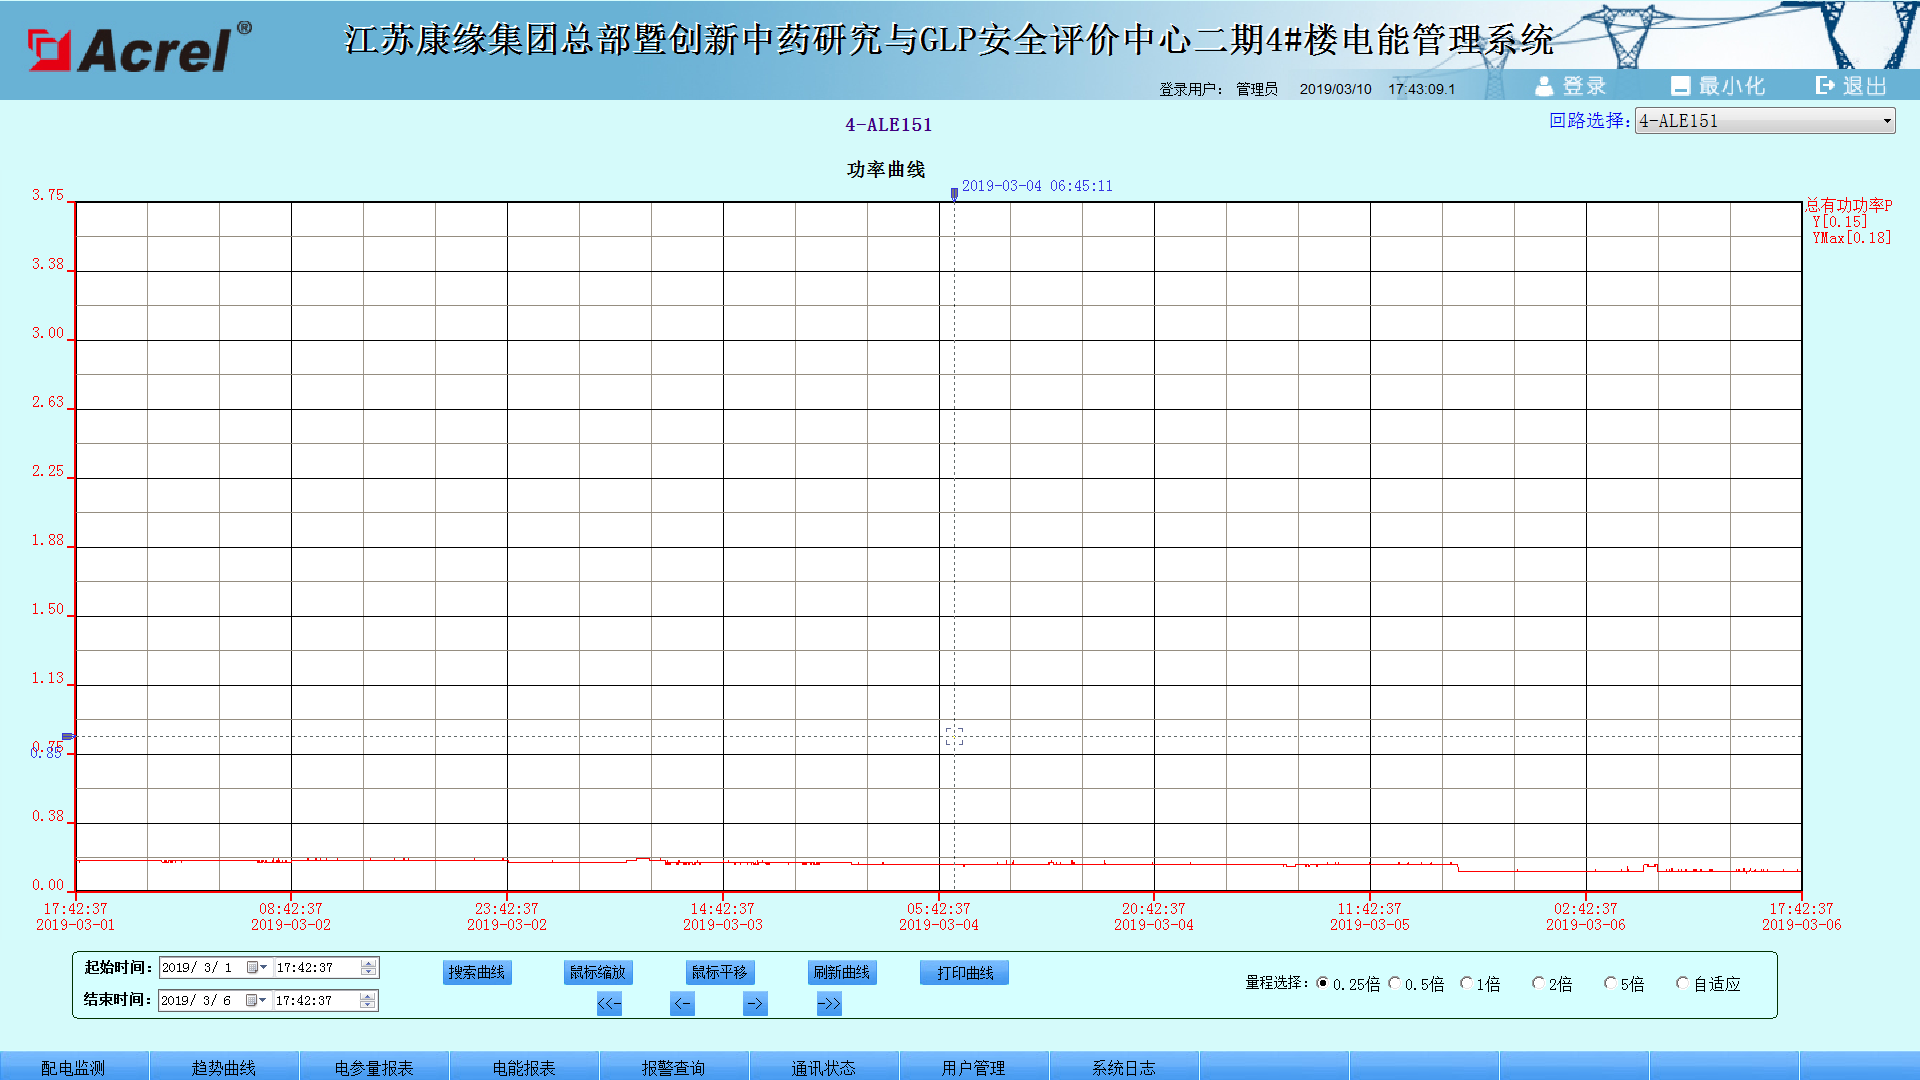Viewport: 1920px width, 1080px height.
Task: Click the fast rewind <<- arrow button
Action: (609, 1003)
